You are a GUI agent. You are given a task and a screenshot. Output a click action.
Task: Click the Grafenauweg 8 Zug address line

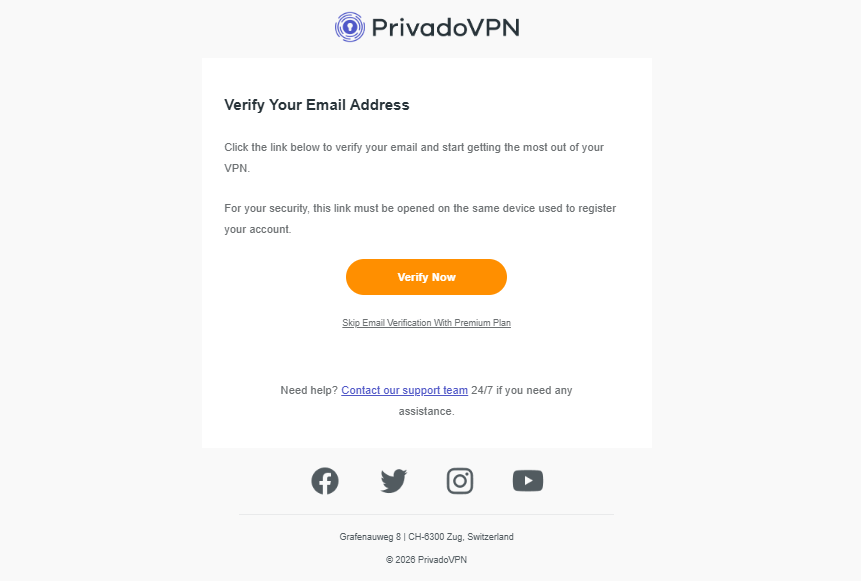click(426, 537)
